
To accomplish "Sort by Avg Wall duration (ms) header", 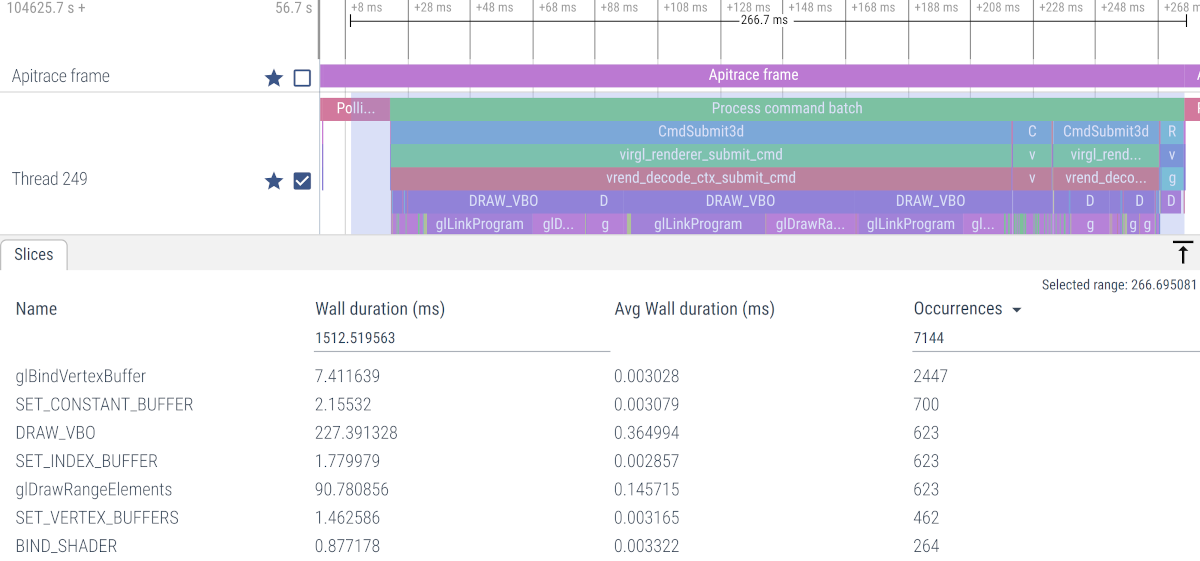I will click(694, 309).
